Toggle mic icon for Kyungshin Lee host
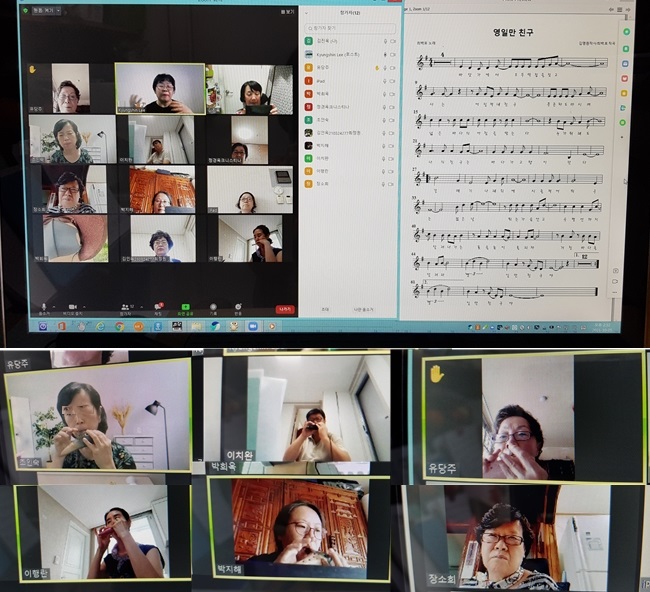Image resolution: width=650 pixels, height=592 pixels. point(385,54)
